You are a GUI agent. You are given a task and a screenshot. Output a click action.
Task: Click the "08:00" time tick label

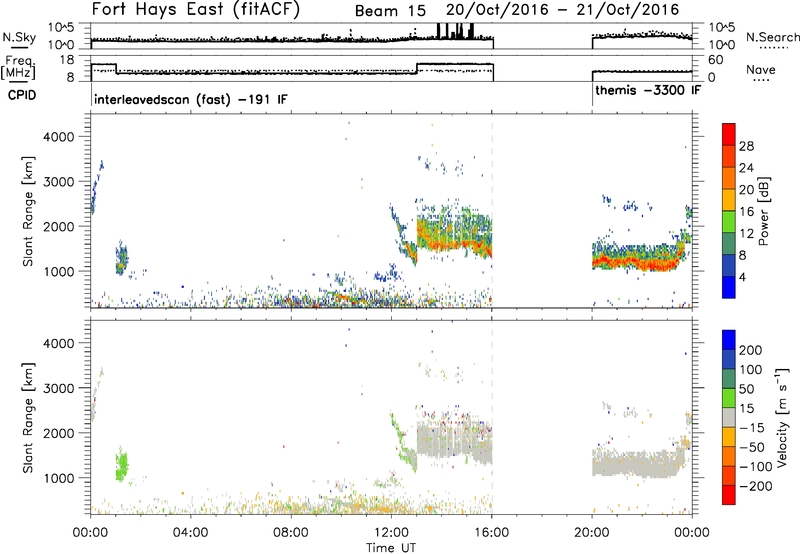291,533
